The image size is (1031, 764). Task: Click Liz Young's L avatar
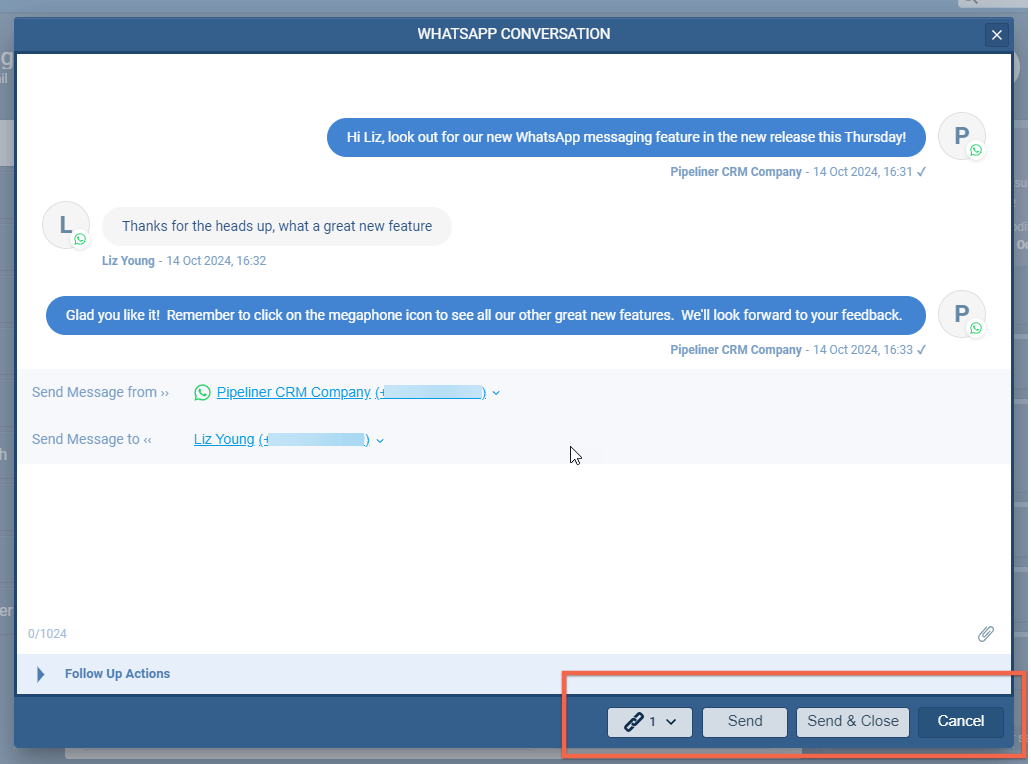pos(66,226)
